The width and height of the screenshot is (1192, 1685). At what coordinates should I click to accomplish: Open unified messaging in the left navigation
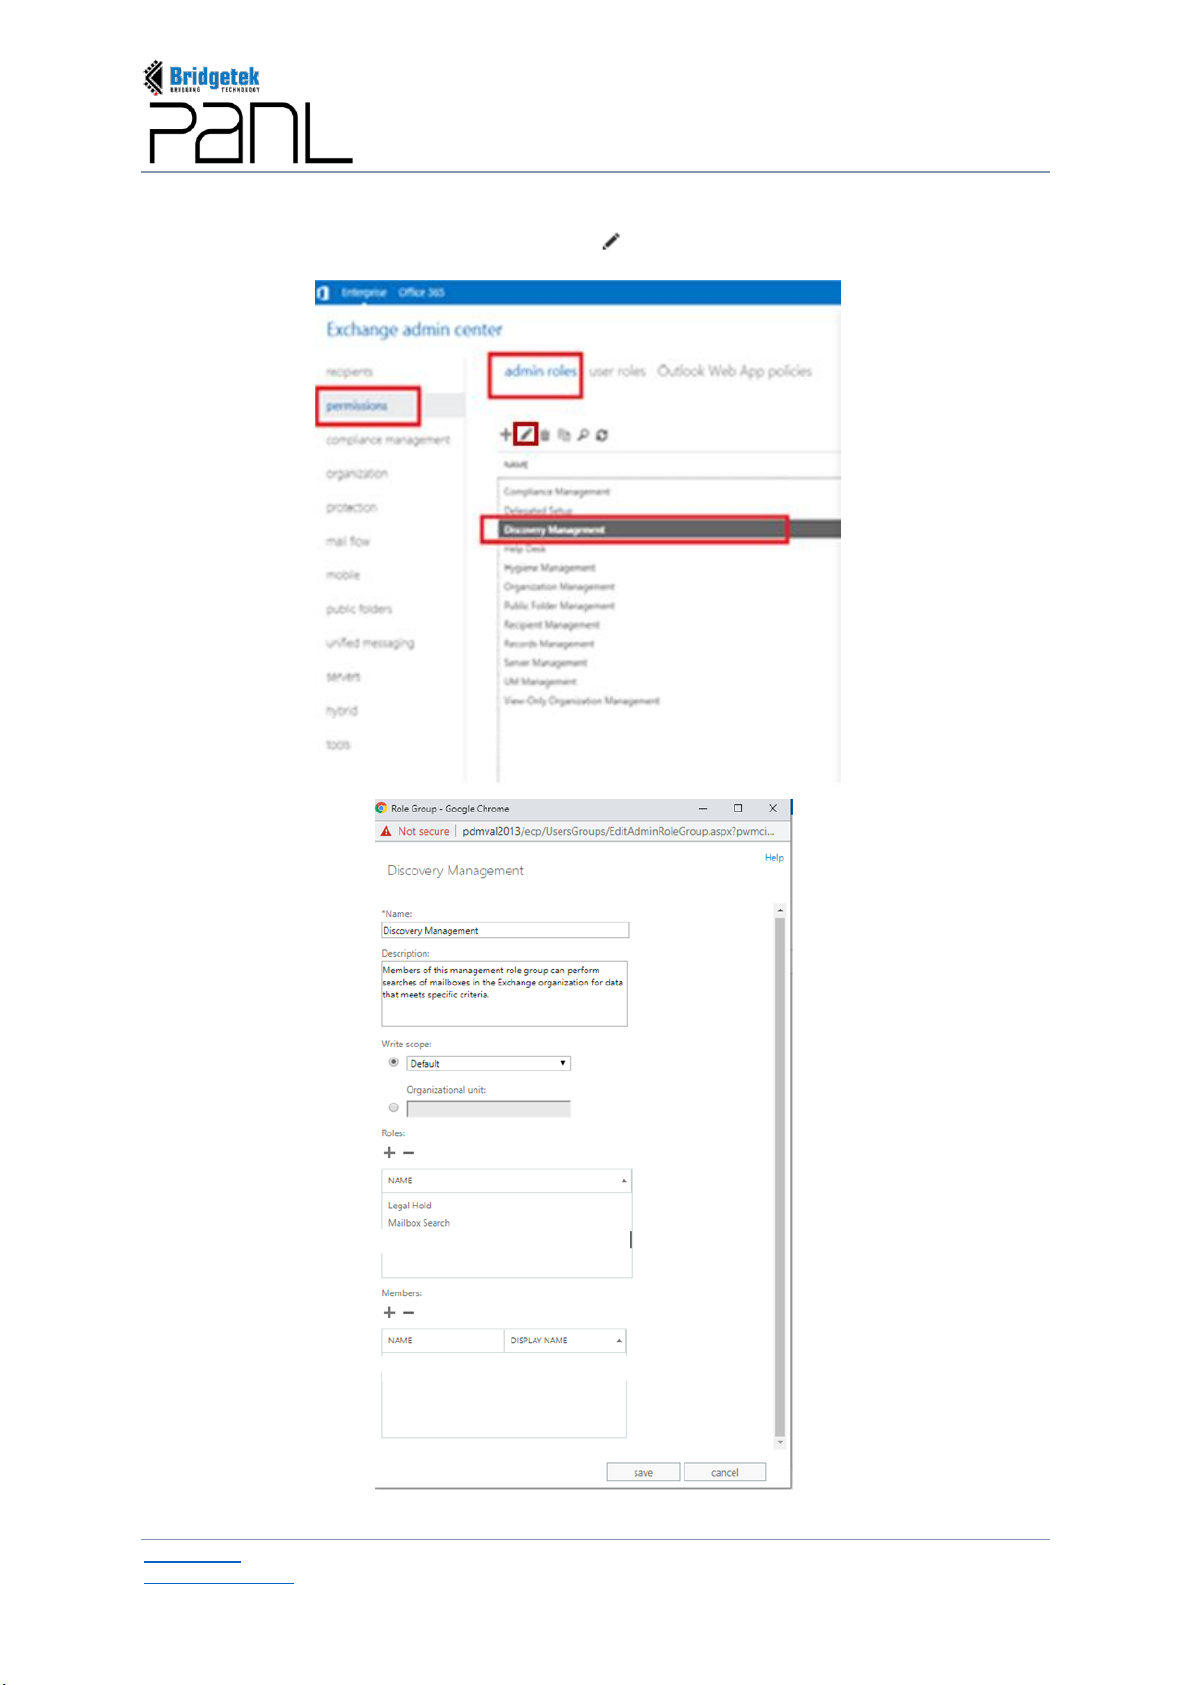click(x=370, y=644)
